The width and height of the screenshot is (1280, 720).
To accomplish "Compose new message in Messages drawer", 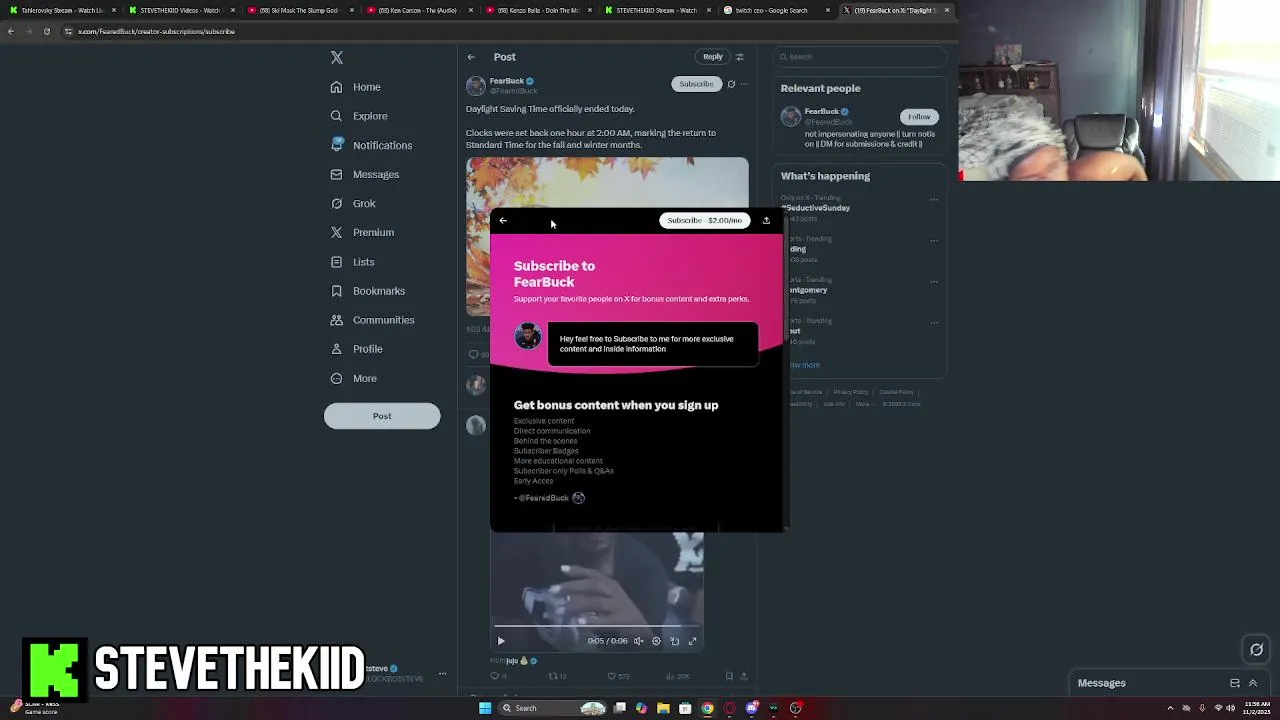I will click(x=1235, y=683).
